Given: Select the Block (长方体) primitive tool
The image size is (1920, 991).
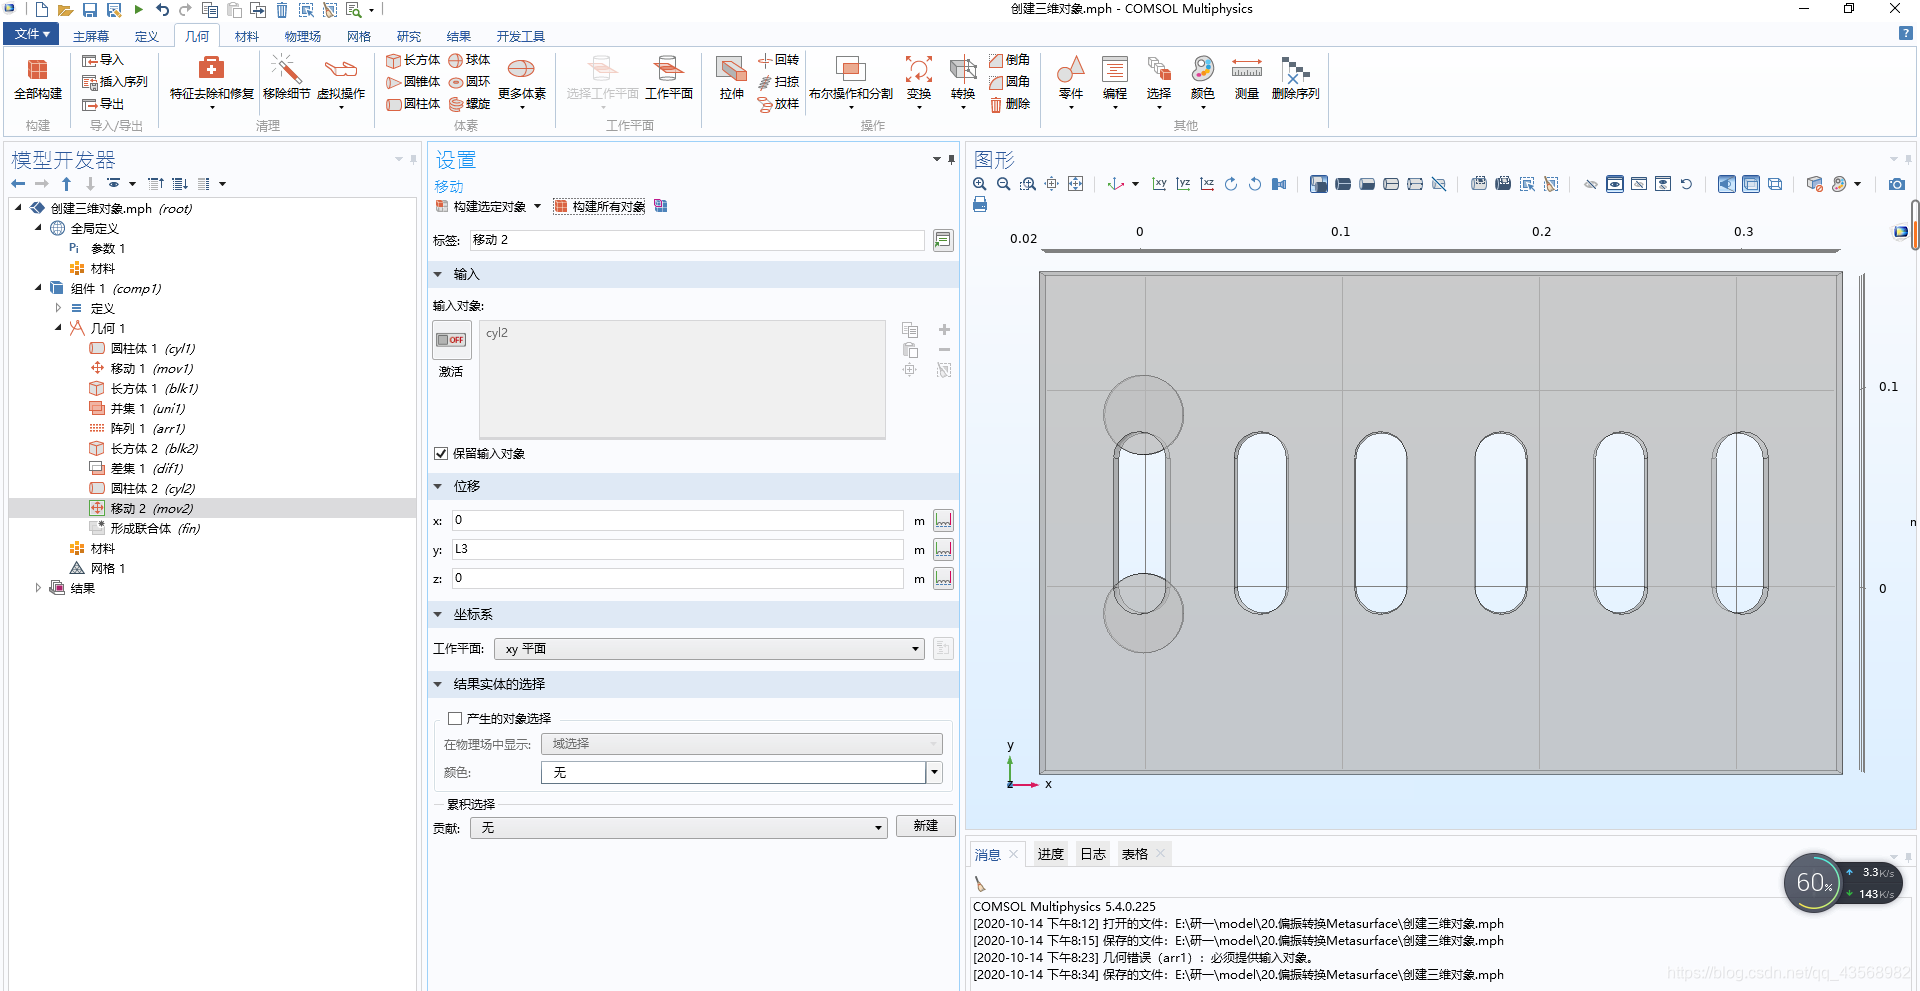Looking at the screenshot, I should (413, 60).
